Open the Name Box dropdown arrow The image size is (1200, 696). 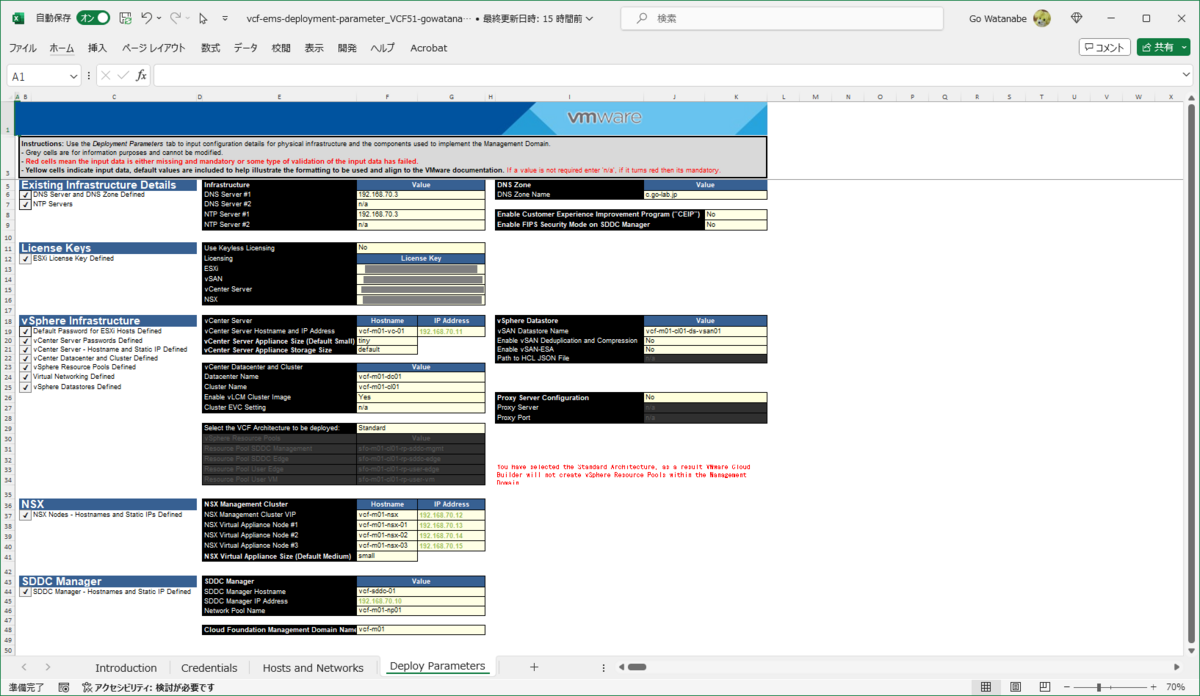74,76
